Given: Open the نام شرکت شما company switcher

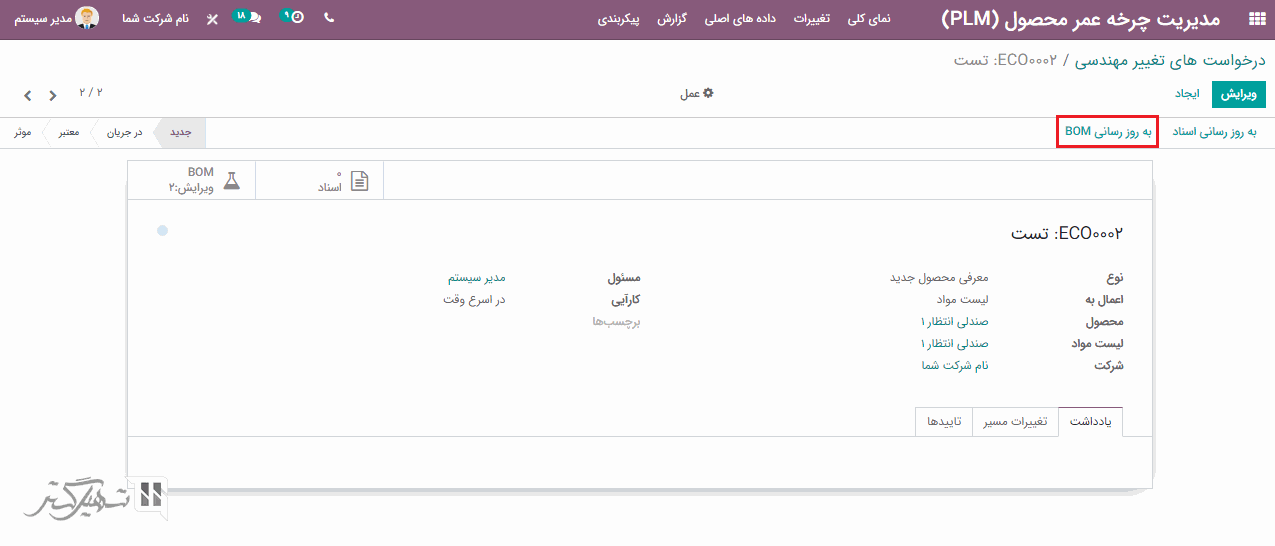Looking at the screenshot, I should tap(155, 19).
